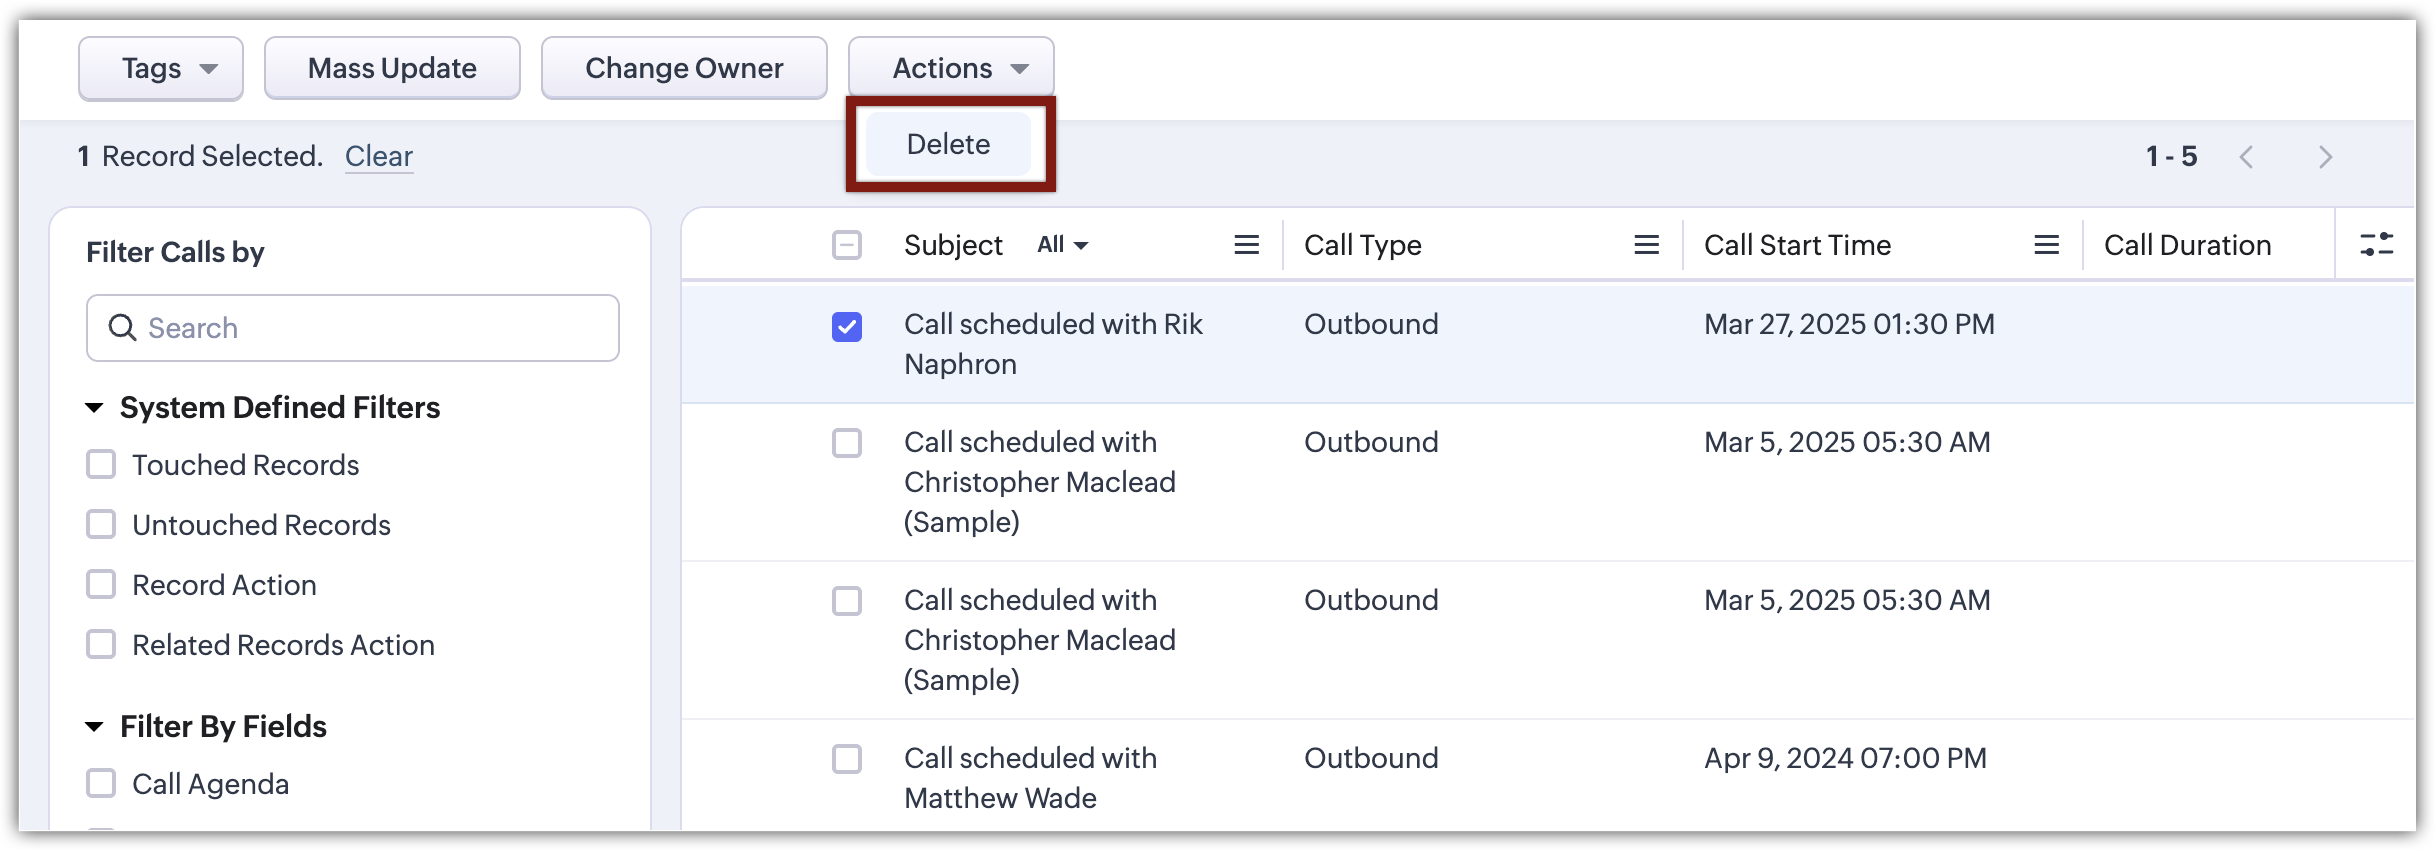This screenshot has height=850, width=2436.
Task: Go to the next page arrow
Action: 2325,157
